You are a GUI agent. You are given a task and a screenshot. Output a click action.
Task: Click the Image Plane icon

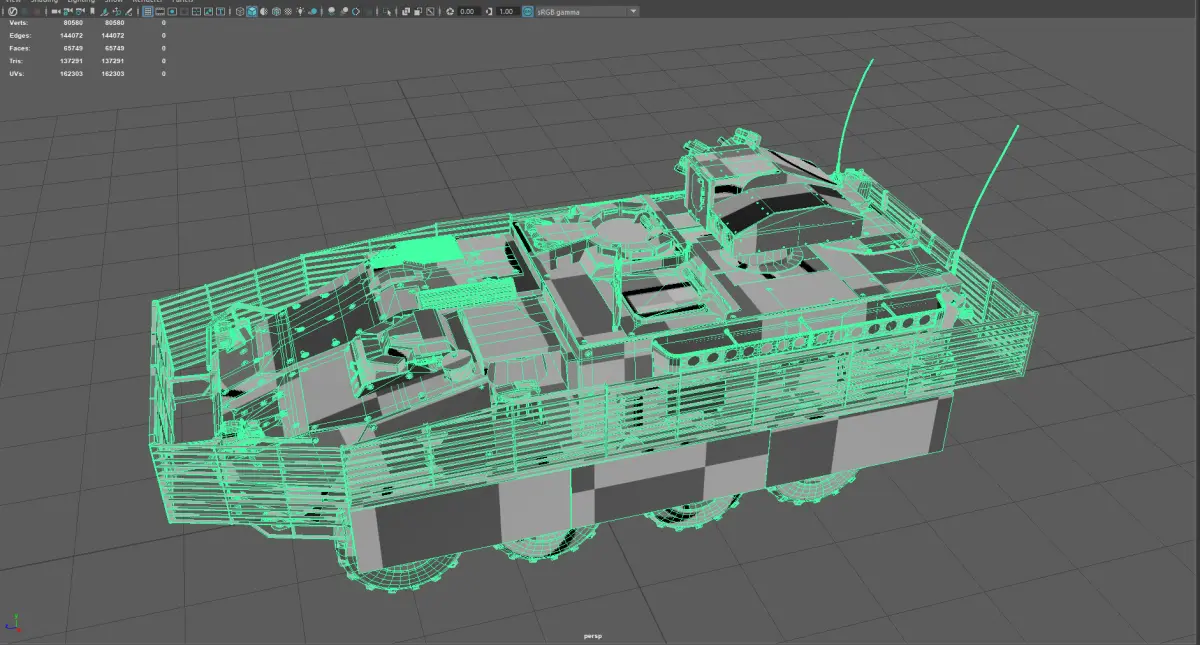(105, 11)
